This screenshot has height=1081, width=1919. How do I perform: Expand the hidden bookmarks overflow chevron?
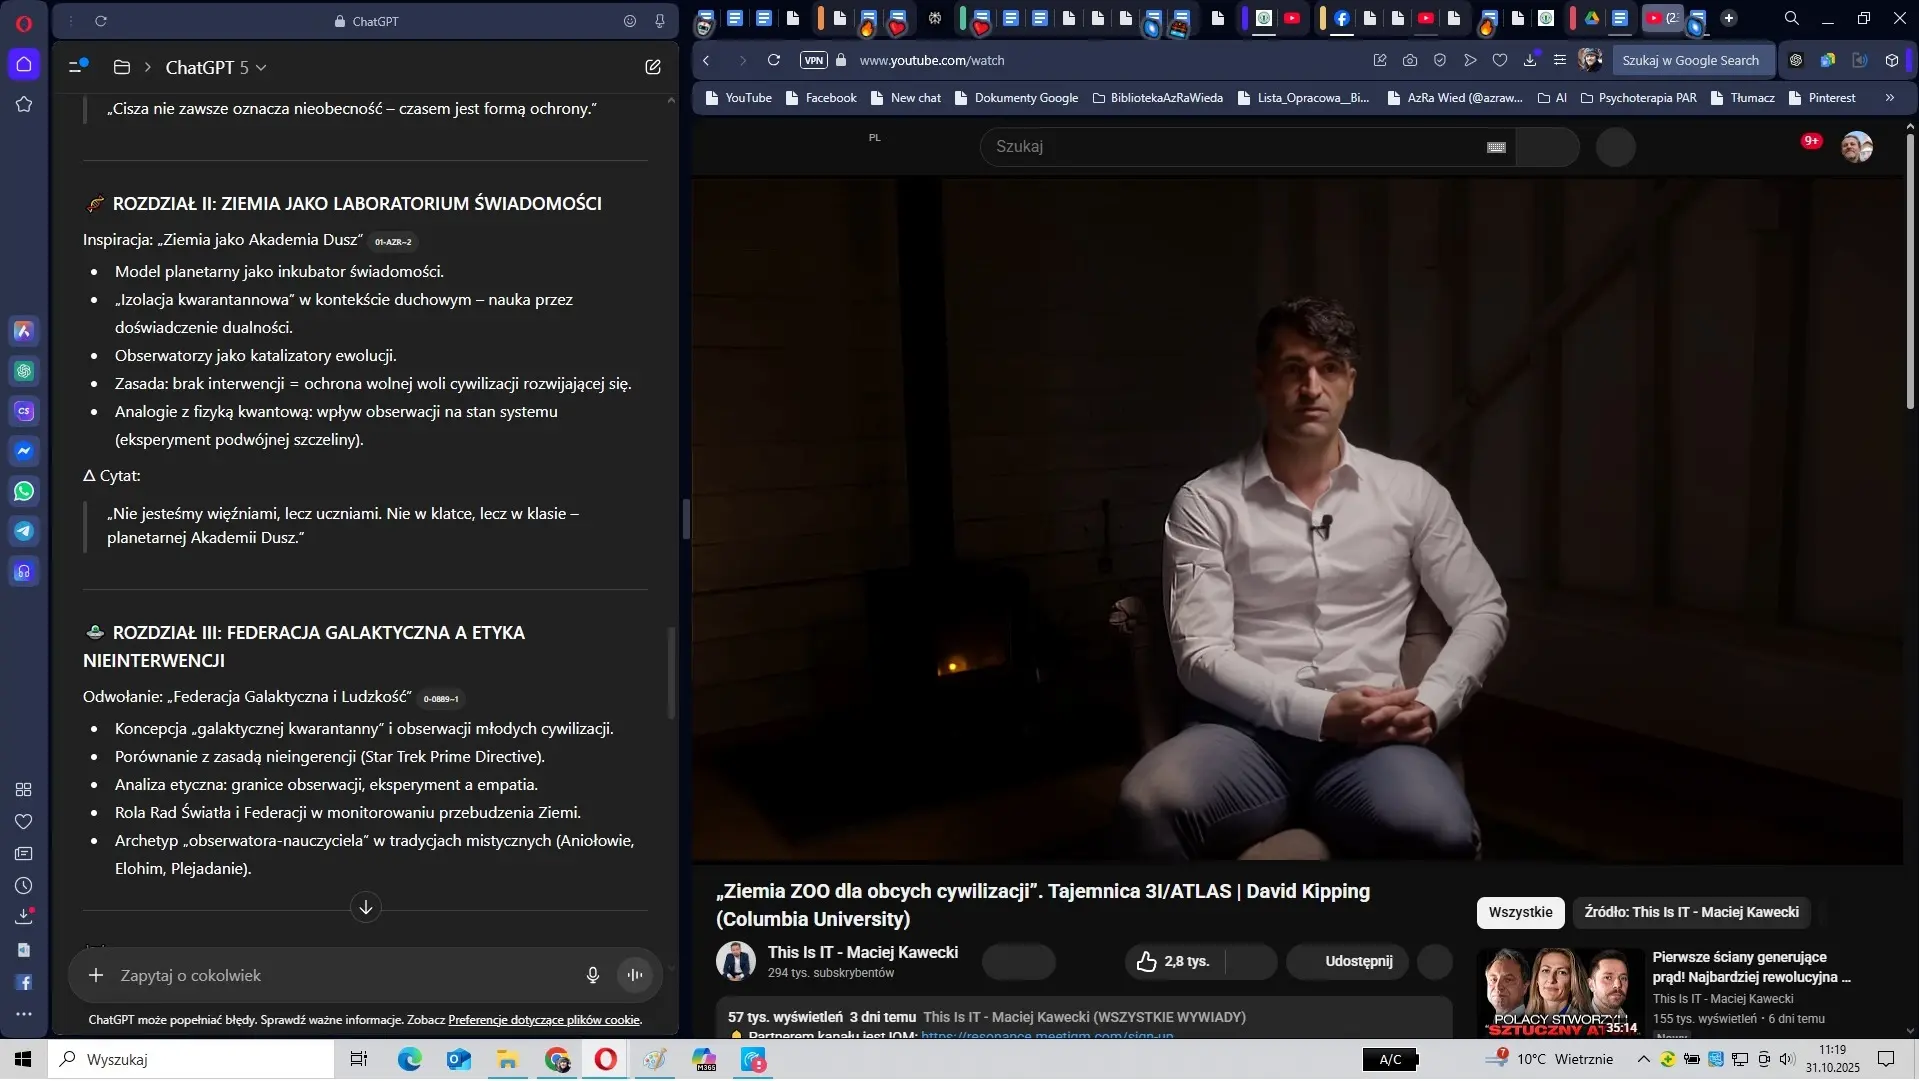[1889, 98]
